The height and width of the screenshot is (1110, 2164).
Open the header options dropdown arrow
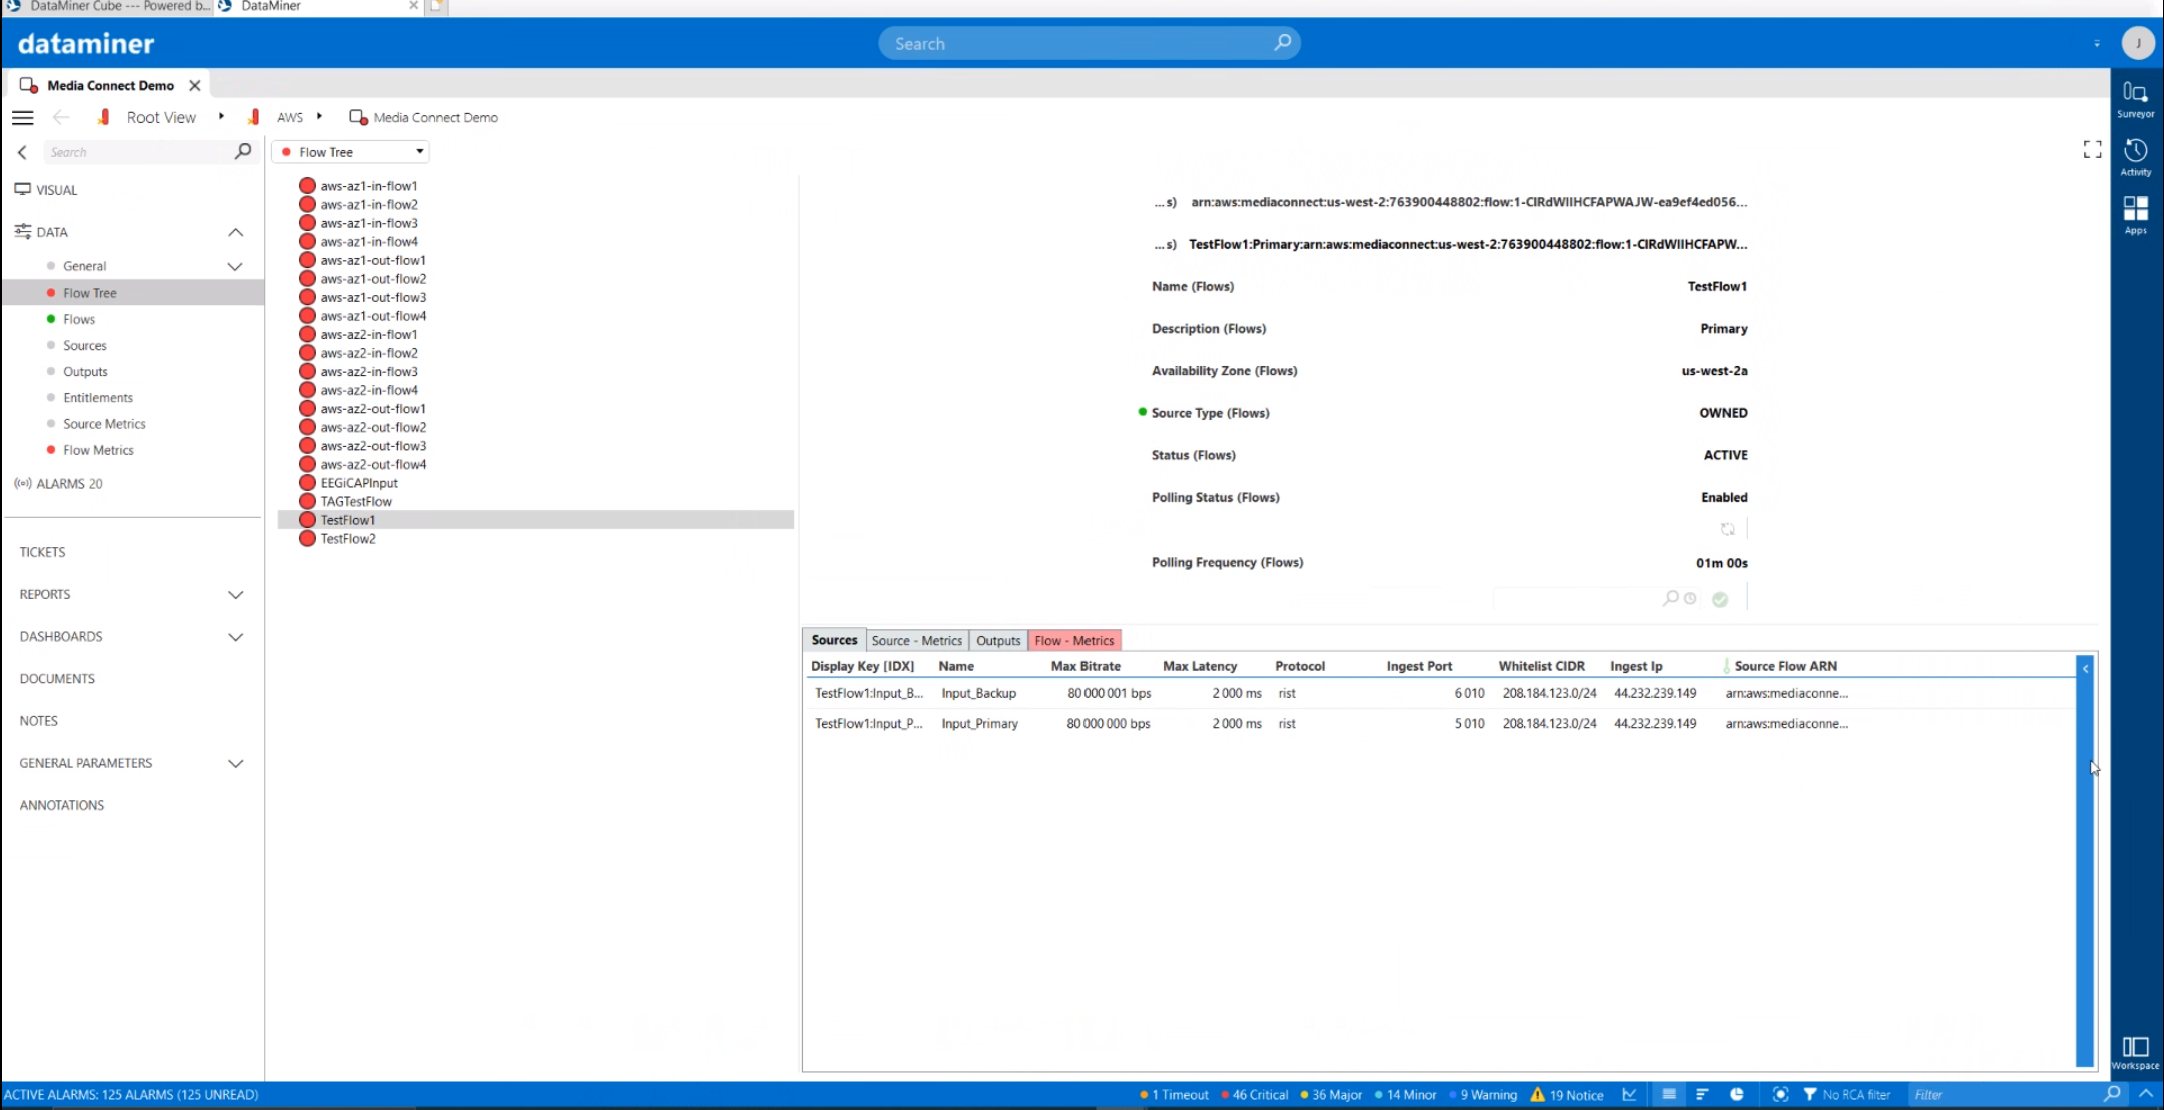coord(2097,44)
